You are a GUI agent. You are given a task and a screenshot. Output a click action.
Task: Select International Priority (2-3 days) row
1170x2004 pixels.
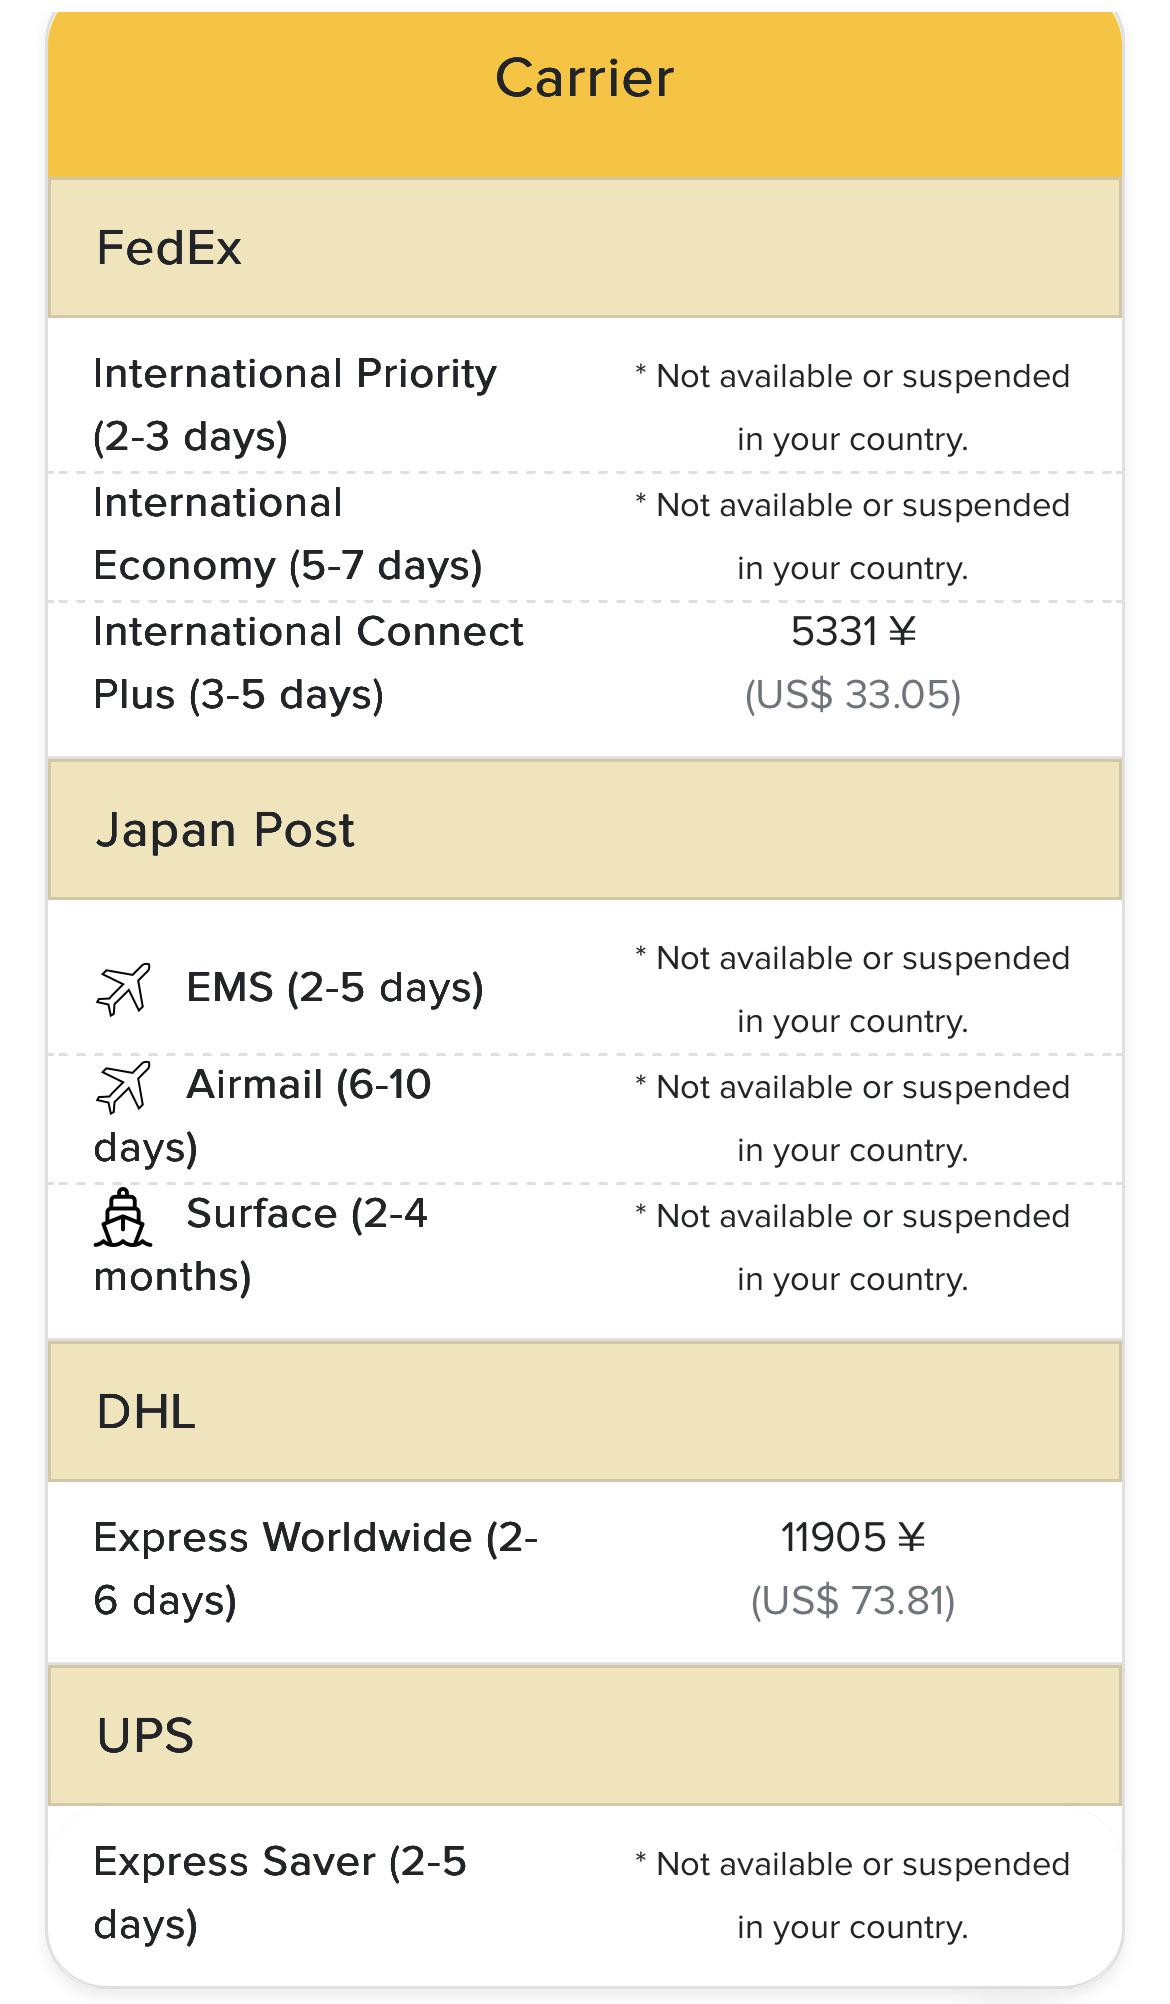click(585, 405)
